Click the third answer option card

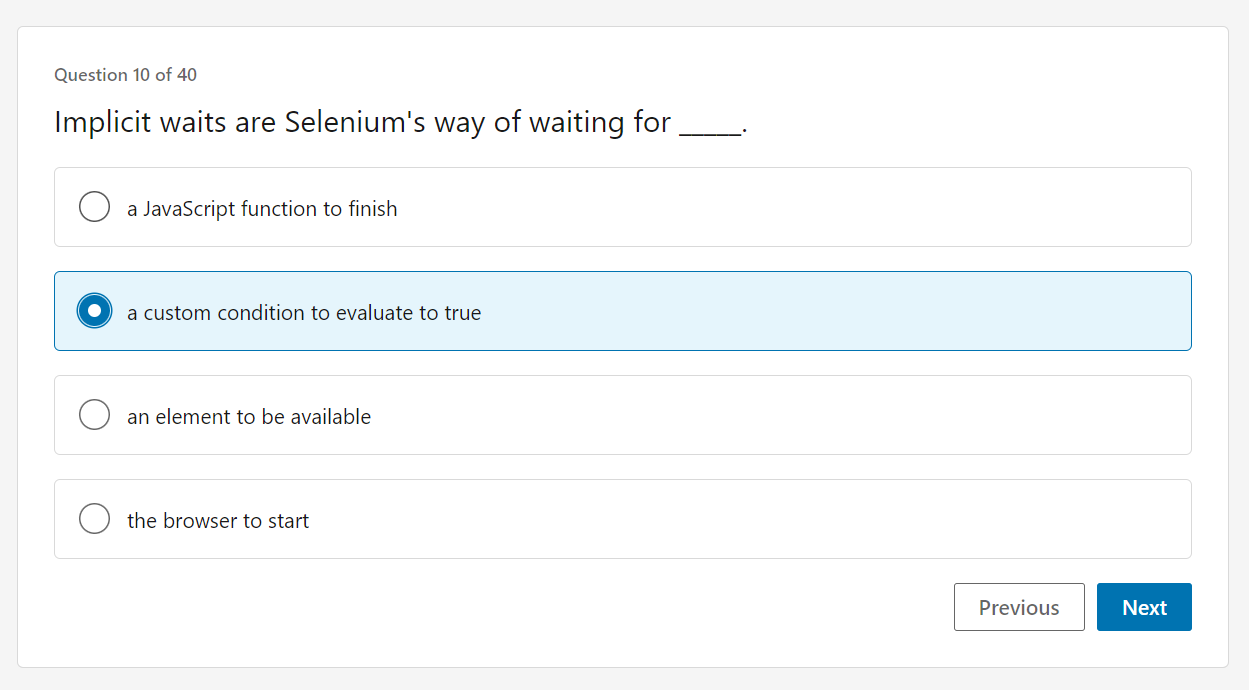coord(623,414)
